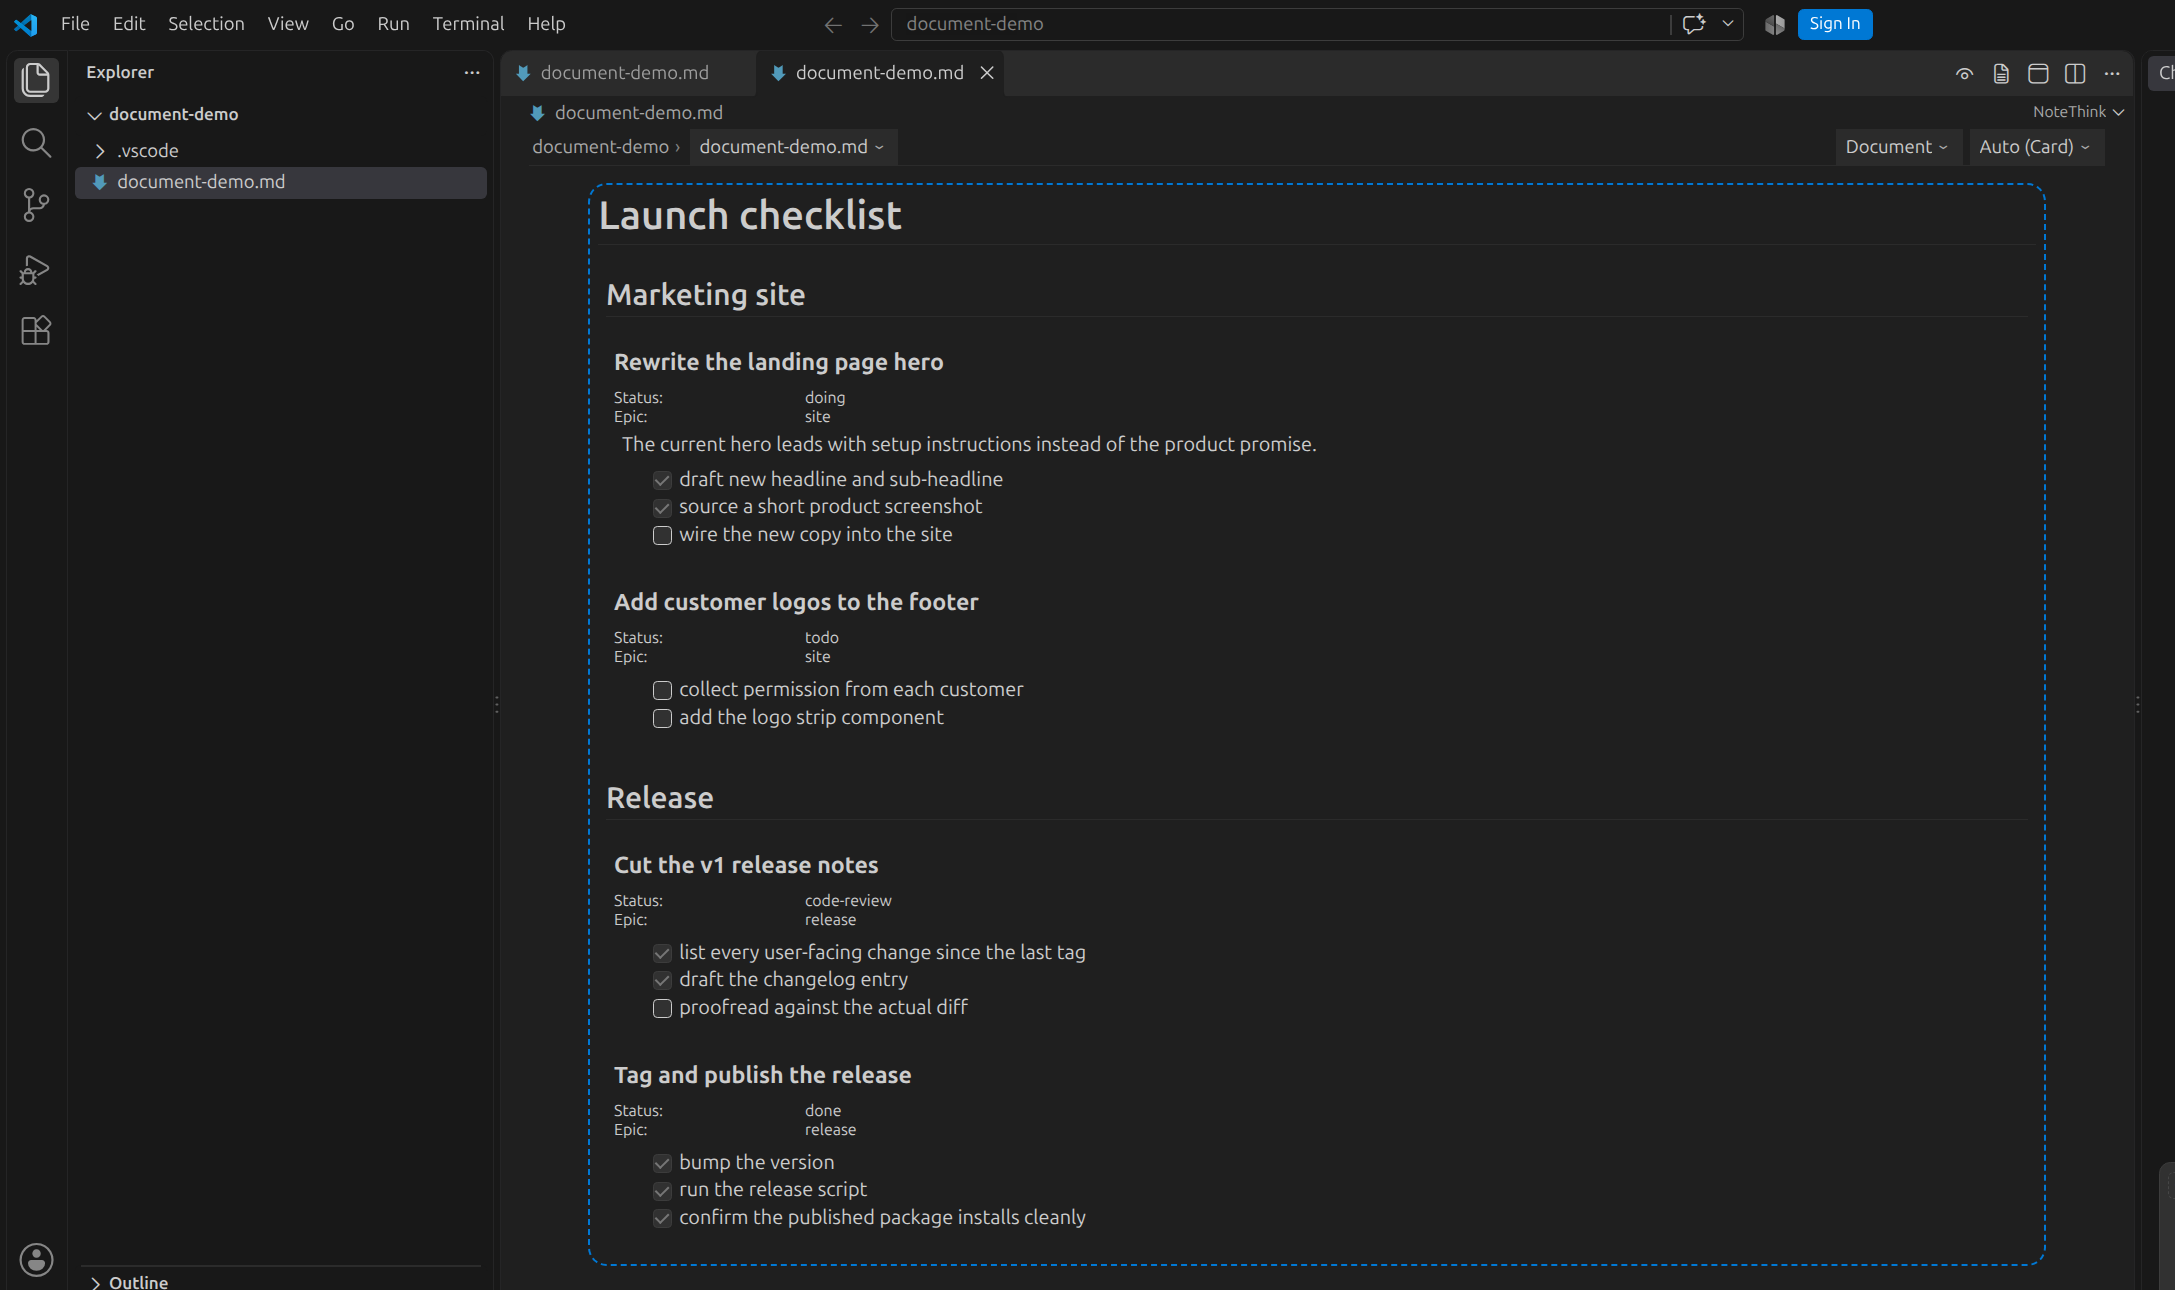
Task: Switch to the first document-demo.md tab
Action: click(628, 73)
